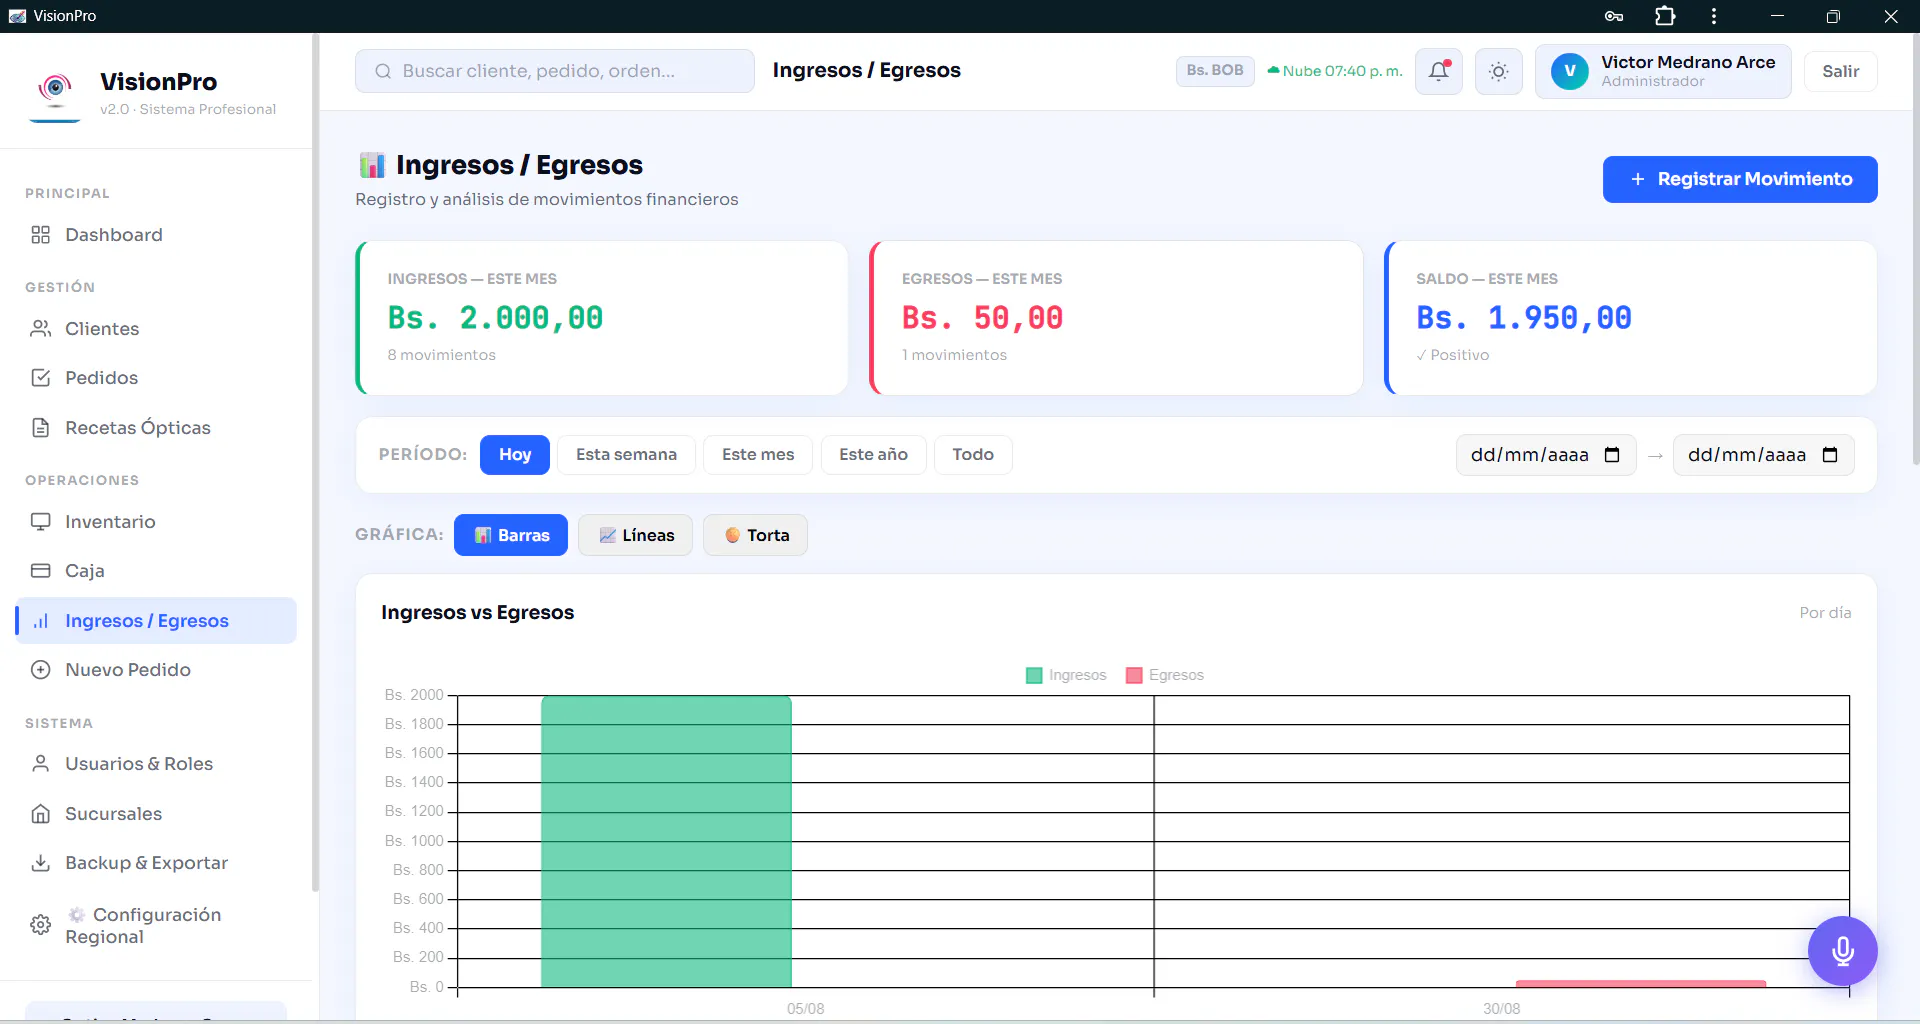Select the Este mes period filter
1920x1024 pixels.
click(758, 455)
